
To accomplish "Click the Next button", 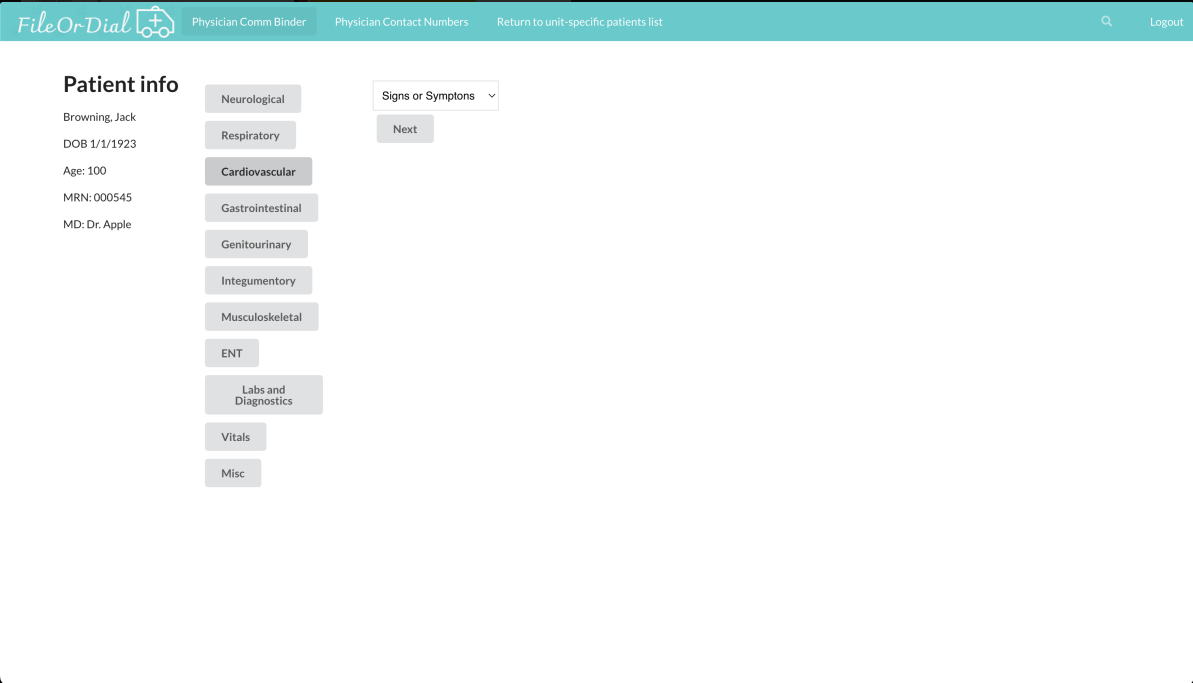I will pyautogui.click(x=404, y=128).
